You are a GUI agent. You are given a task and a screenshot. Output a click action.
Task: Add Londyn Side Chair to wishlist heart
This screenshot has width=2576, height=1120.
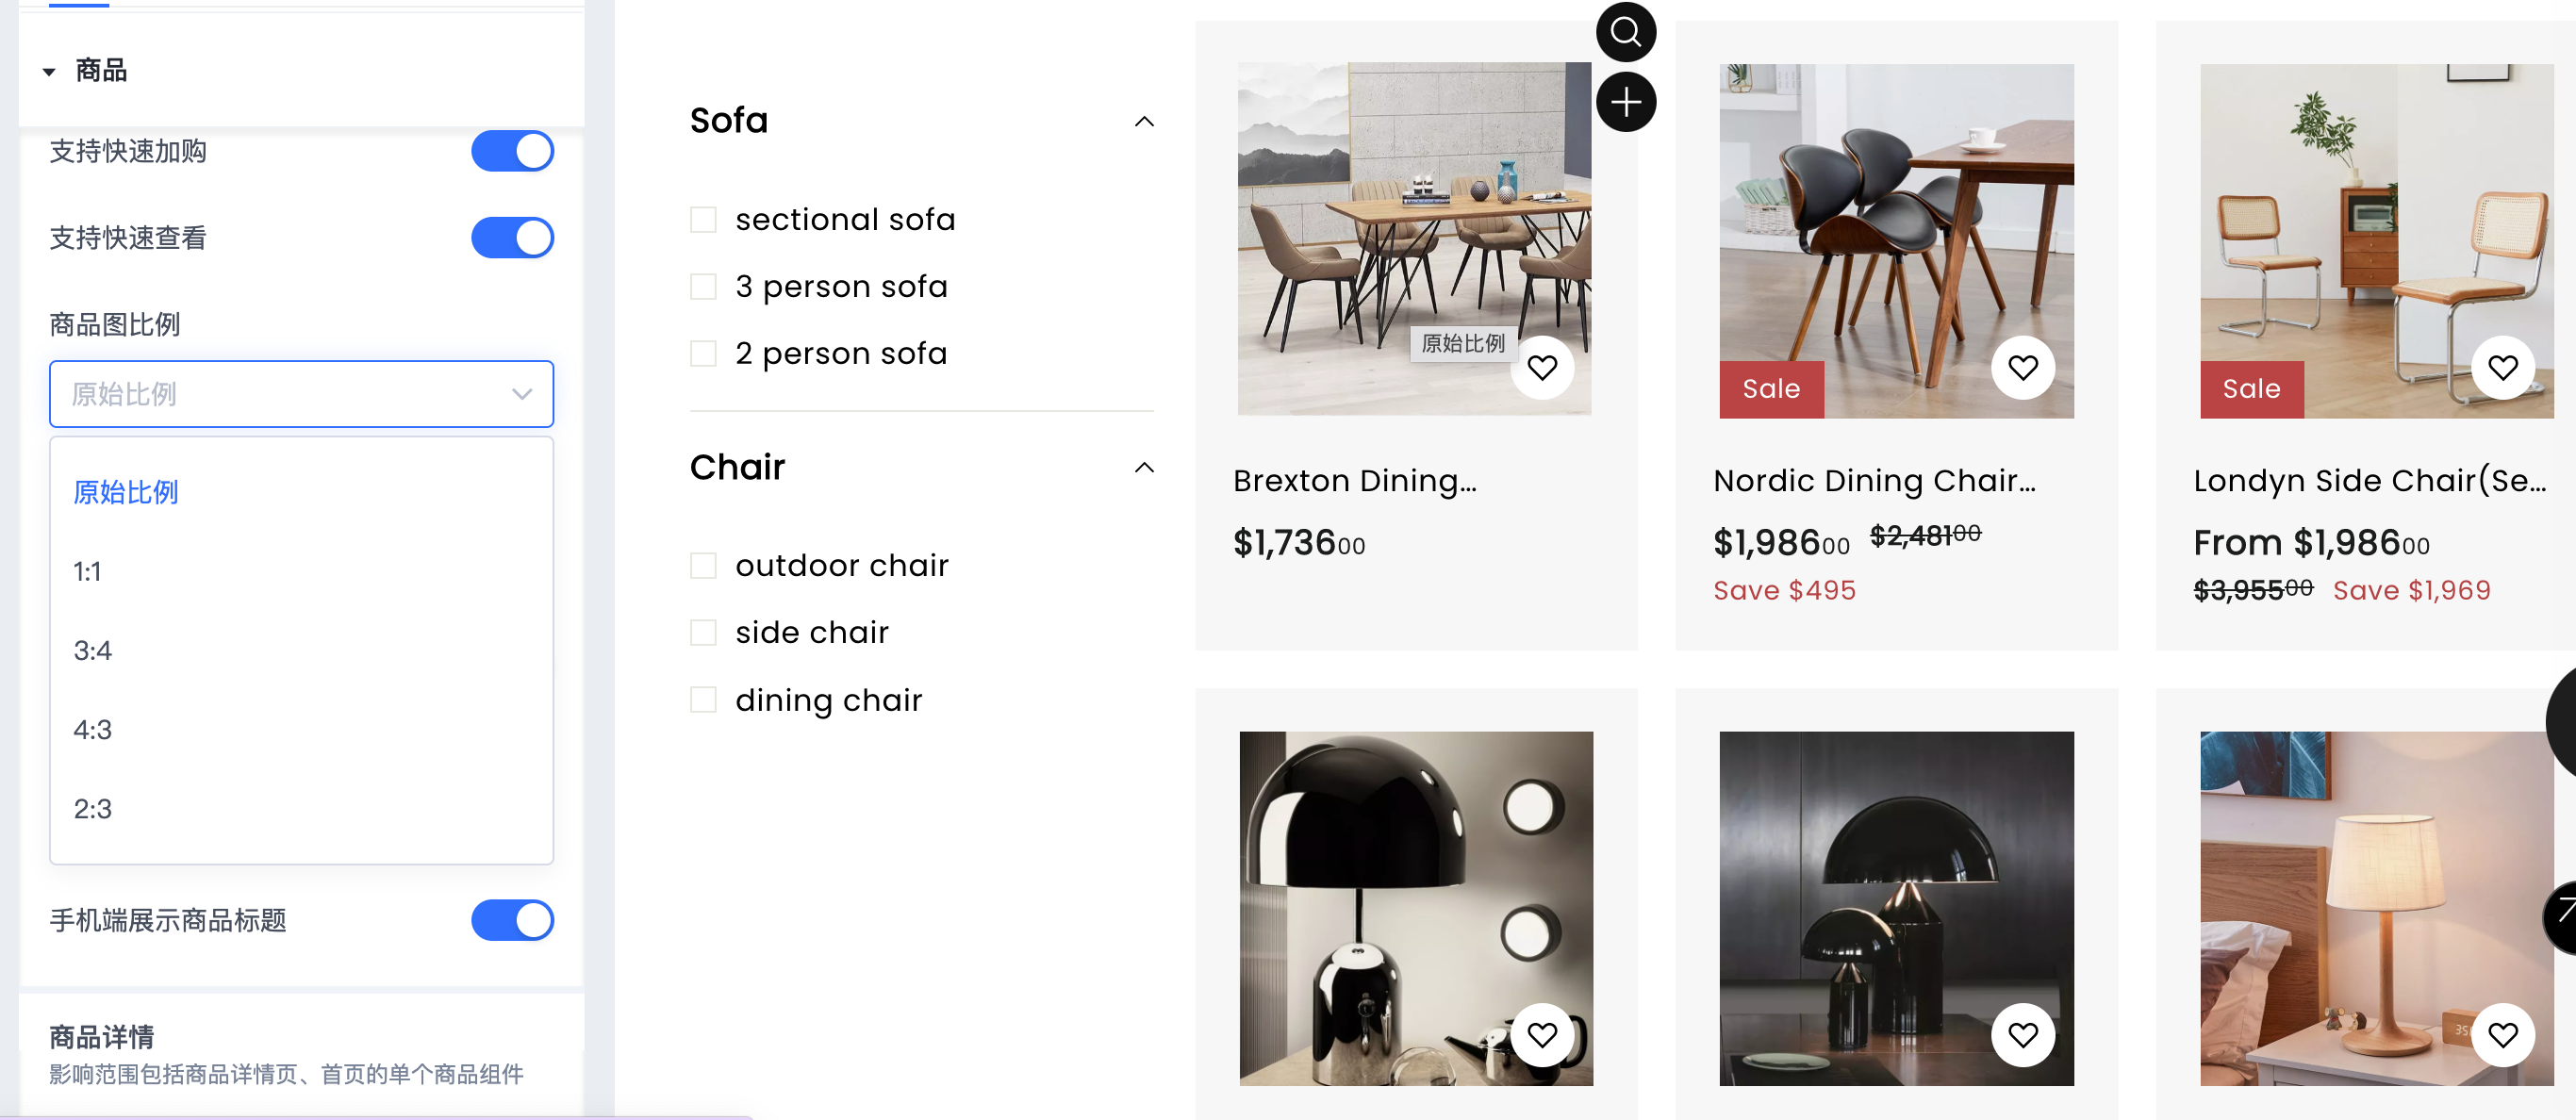point(2502,368)
